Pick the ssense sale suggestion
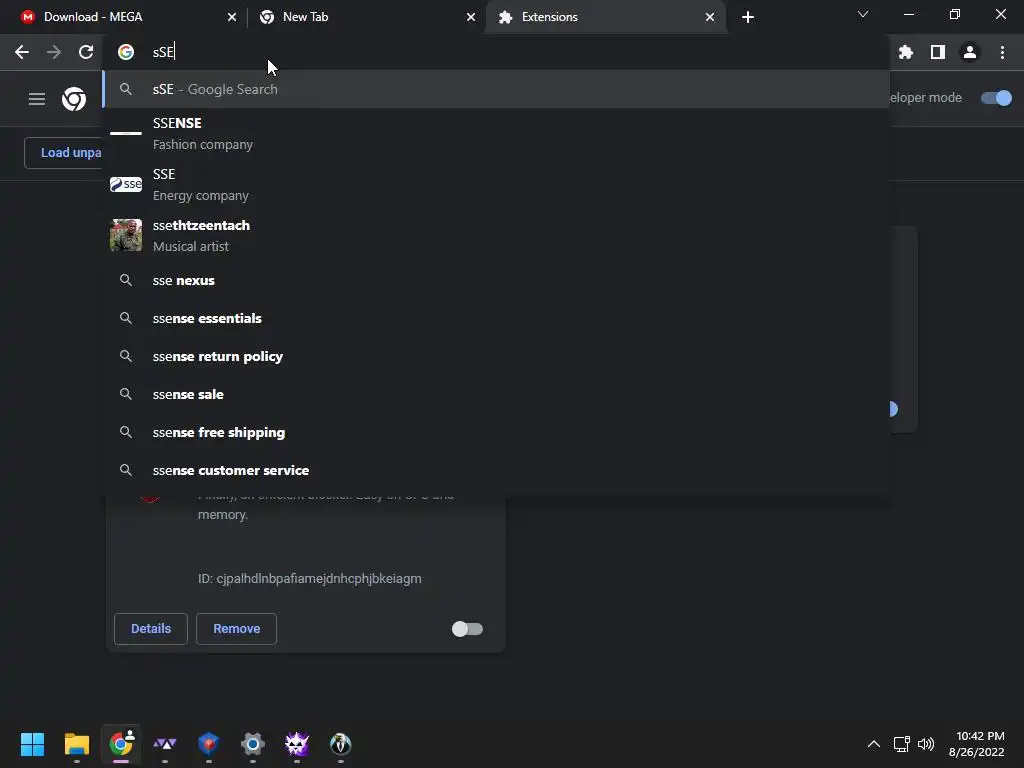This screenshot has width=1024, height=768. (x=496, y=394)
